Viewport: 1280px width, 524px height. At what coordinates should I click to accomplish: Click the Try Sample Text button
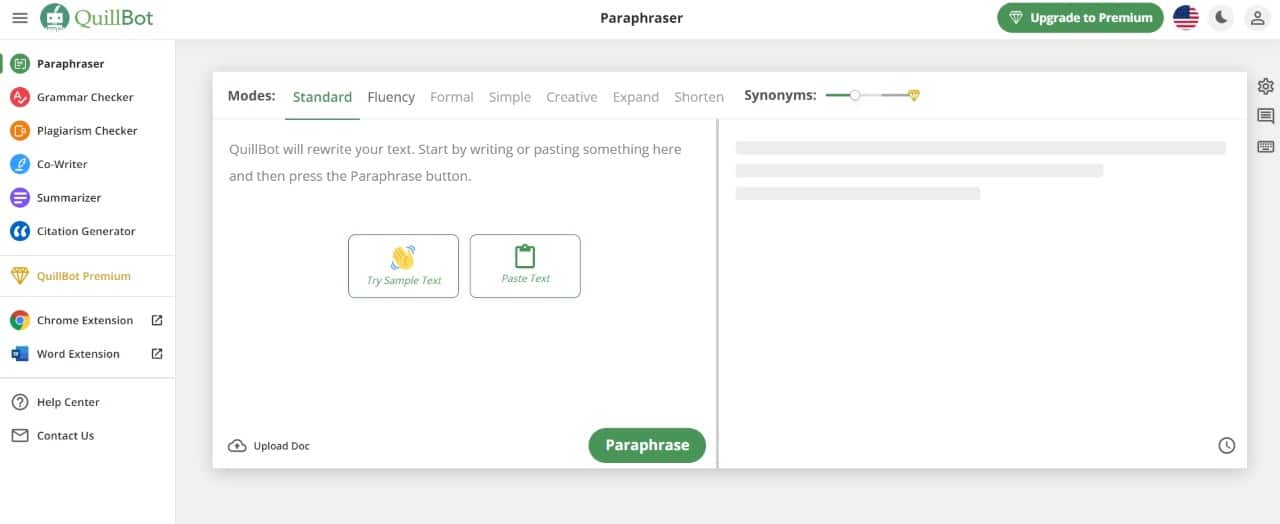pyautogui.click(x=403, y=266)
